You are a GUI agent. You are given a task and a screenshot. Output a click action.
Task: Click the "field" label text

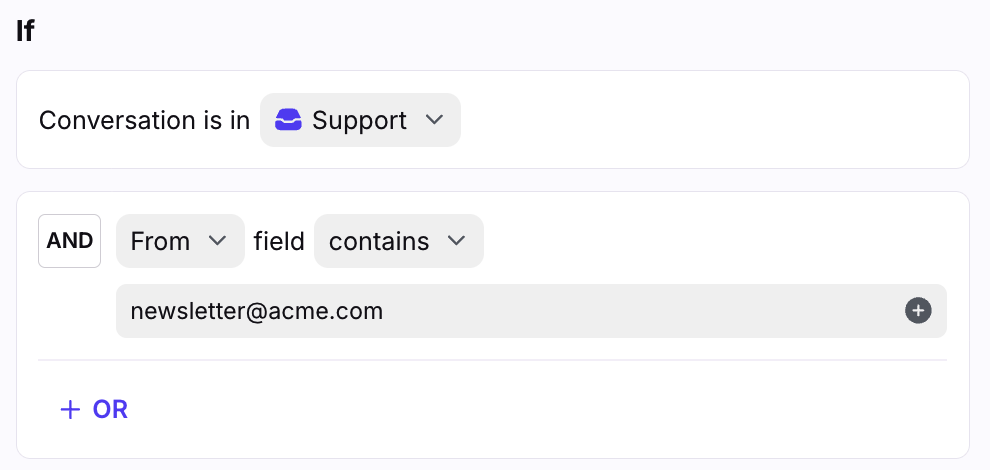click(279, 241)
